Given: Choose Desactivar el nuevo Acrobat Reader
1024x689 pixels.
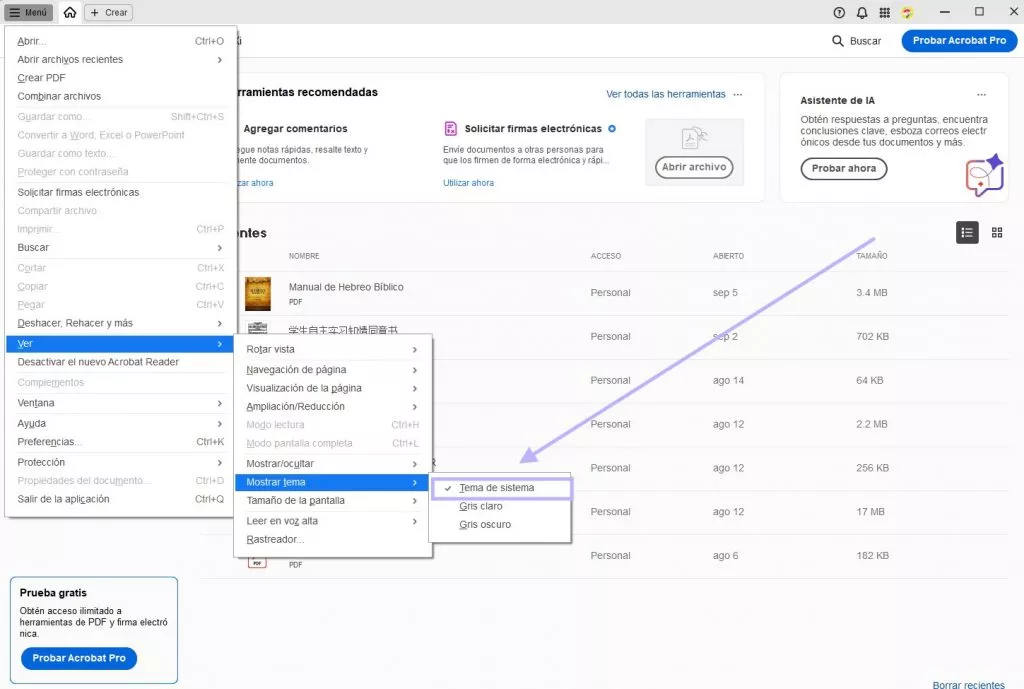Looking at the screenshot, I should (x=120, y=362).
